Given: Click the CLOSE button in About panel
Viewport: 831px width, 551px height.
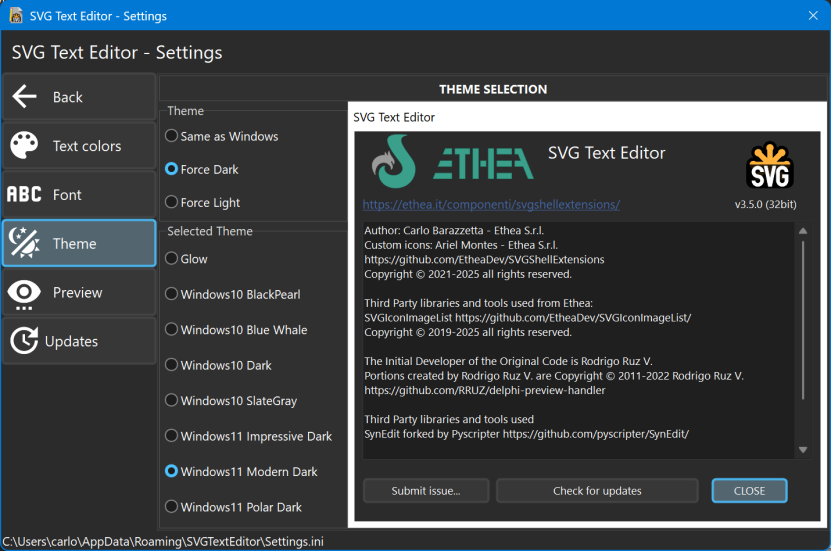Looking at the screenshot, I should [x=749, y=491].
